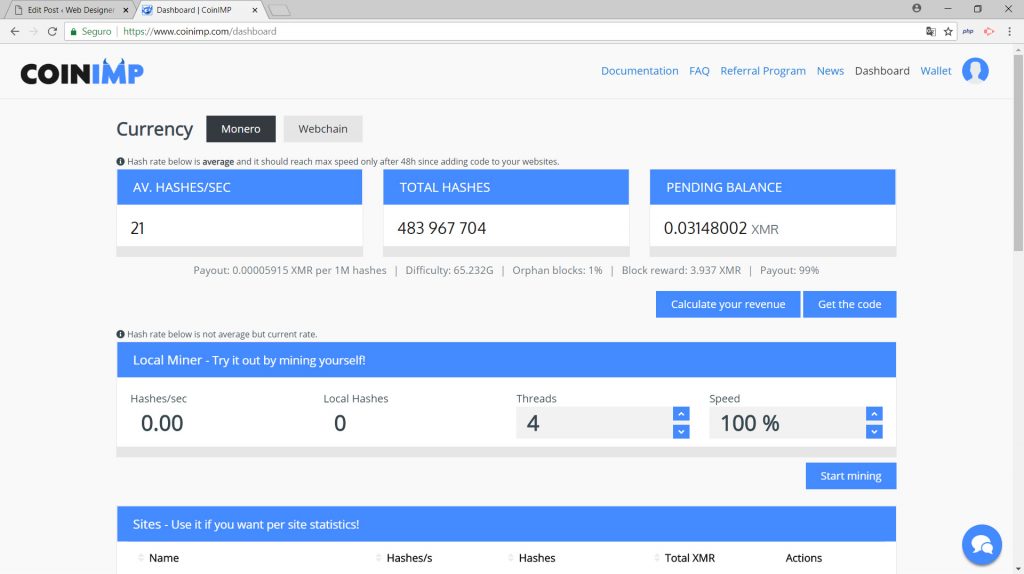
Task: Sort sites table by Name
Action: click(163, 558)
